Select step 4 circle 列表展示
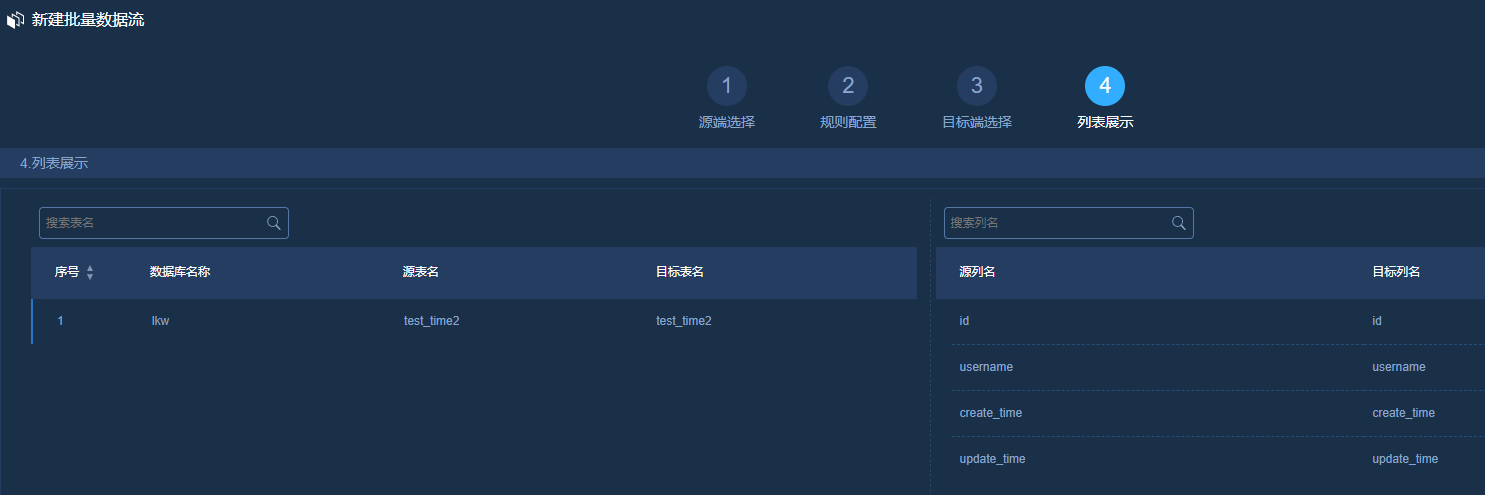This screenshot has height=495, width=1485. click(1104, 87)
